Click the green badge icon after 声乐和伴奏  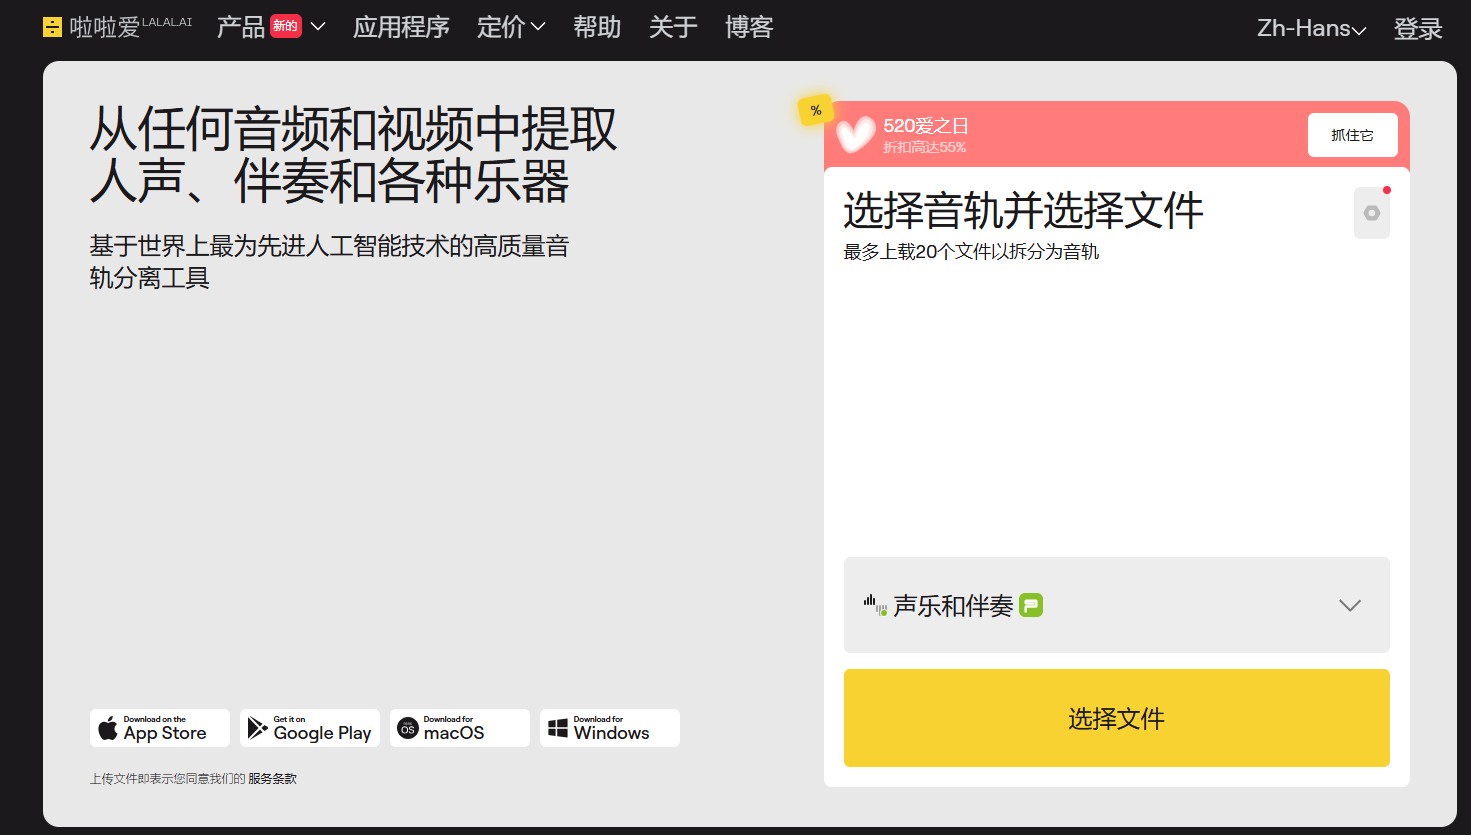click(x=1031, y=605)
